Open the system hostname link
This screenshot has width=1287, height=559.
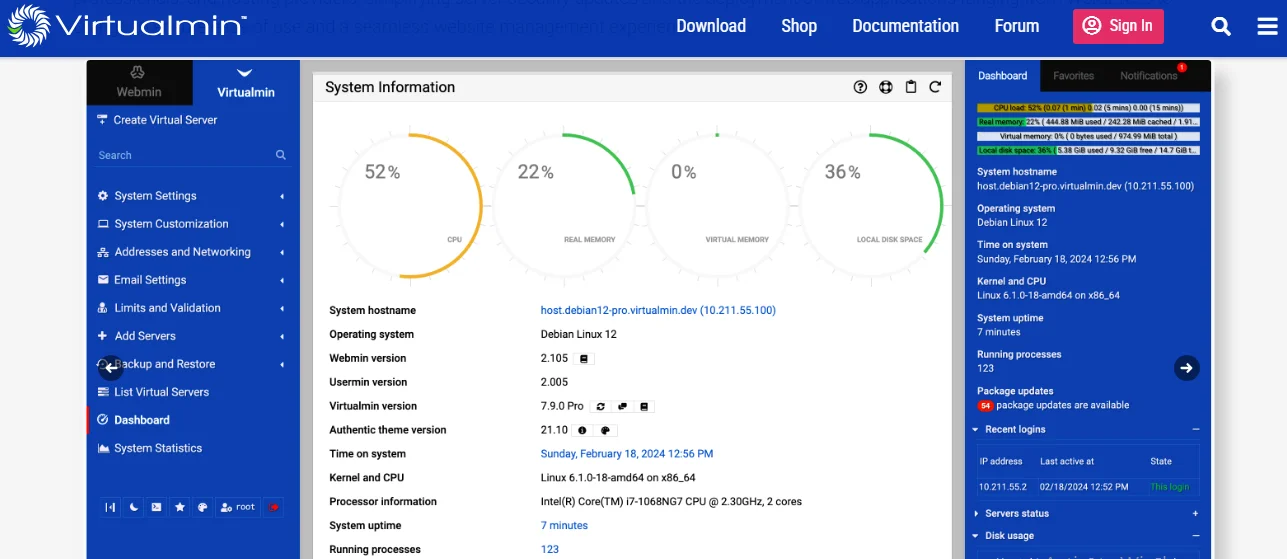coord(658,310)
